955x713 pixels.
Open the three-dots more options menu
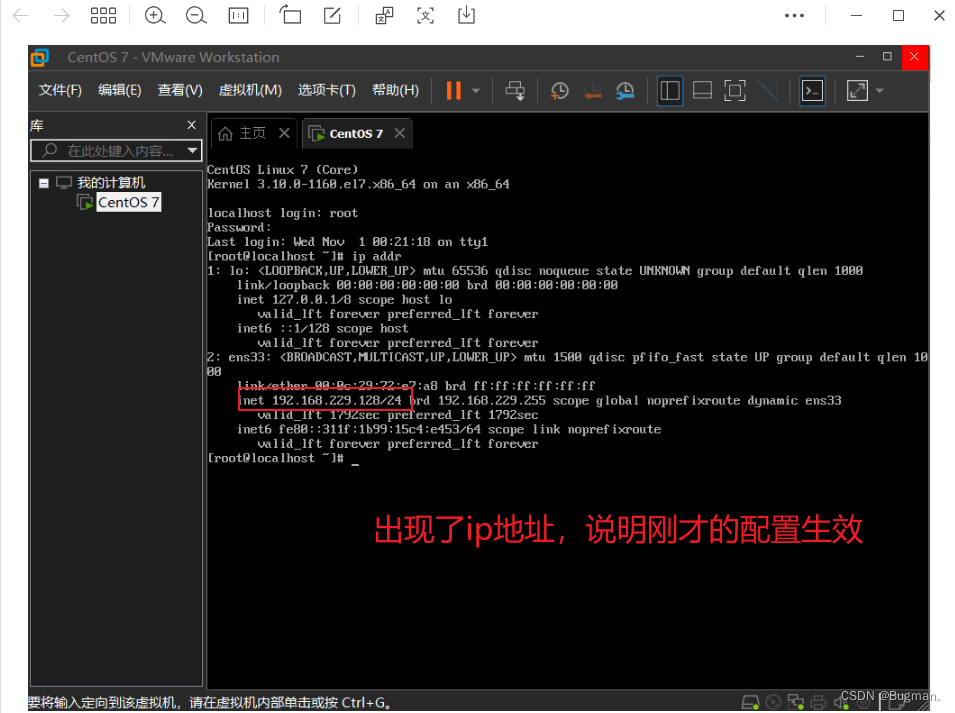point(794,15)
